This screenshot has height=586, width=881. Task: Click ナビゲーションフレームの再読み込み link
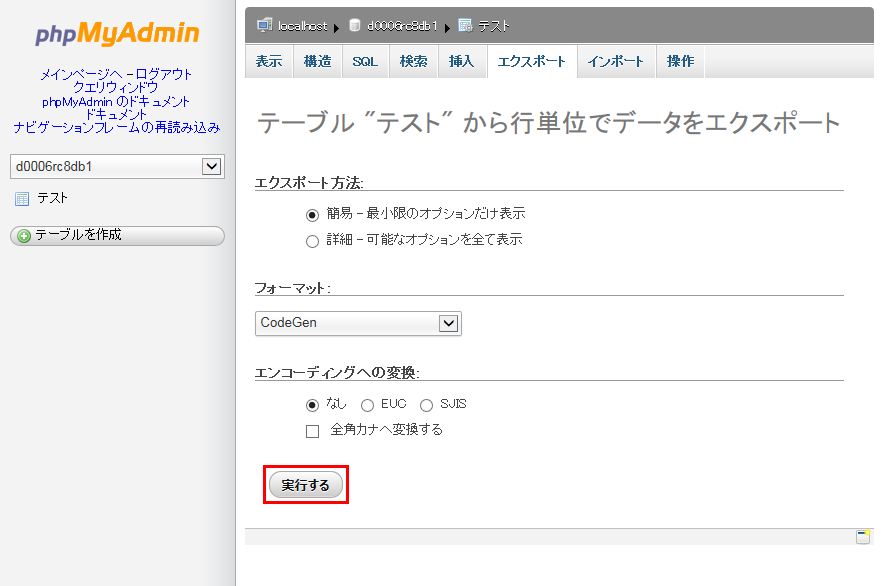click(117, 127)
